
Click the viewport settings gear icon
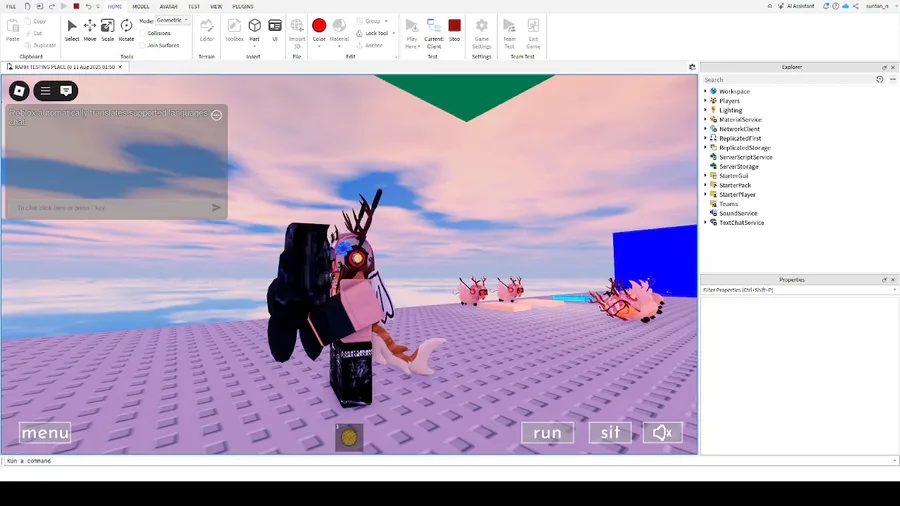(692, 67)
